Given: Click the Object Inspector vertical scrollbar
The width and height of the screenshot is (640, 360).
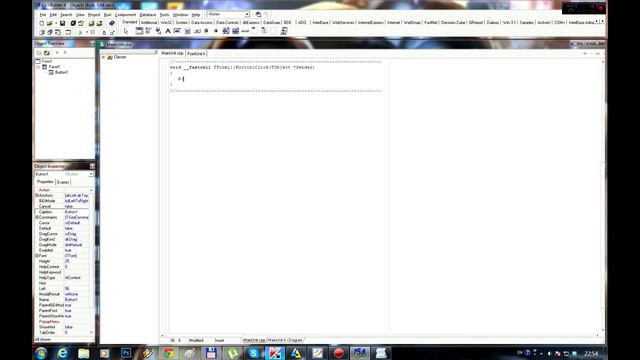Looking at the screenshot, I should point(91,261).
